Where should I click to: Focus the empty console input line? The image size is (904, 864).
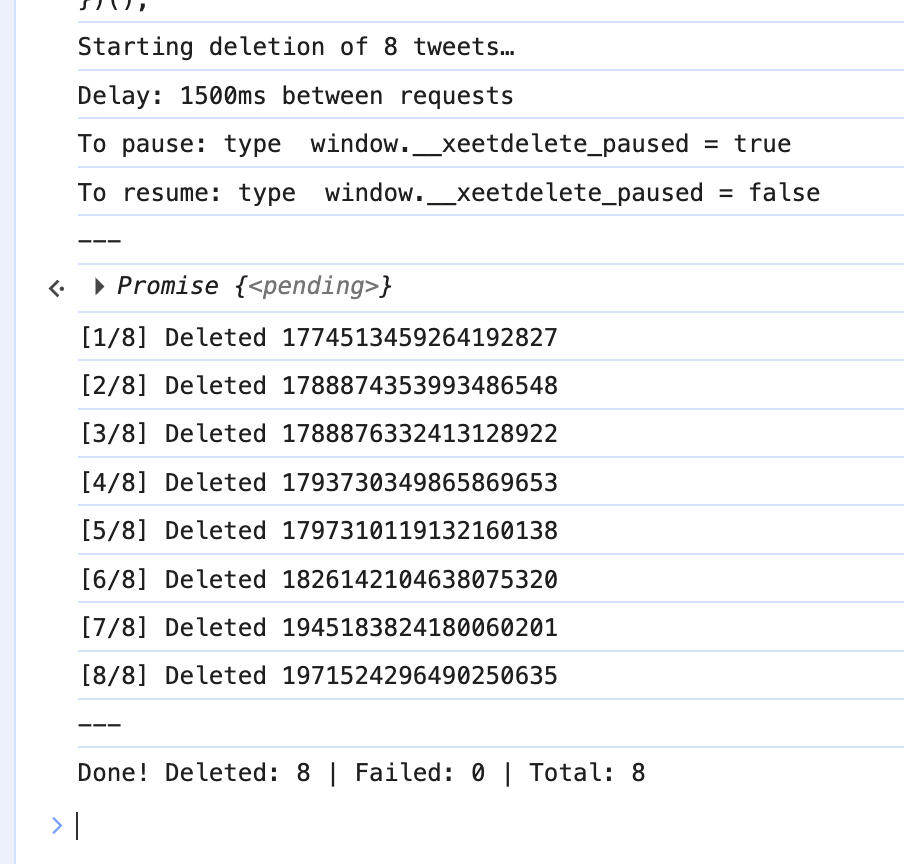[400, 825]
